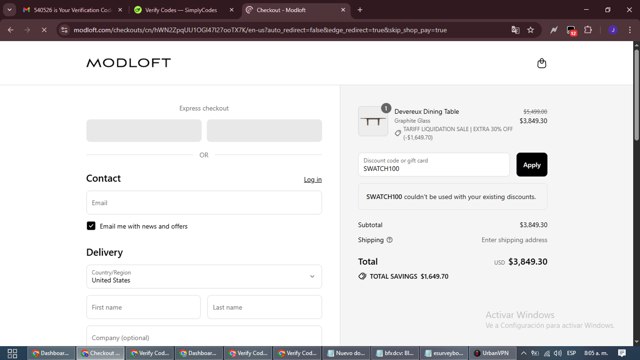Open the esurveybo... taskbar item
The height and width of the screenshot is (360, 640).
(x=444, y=353)
